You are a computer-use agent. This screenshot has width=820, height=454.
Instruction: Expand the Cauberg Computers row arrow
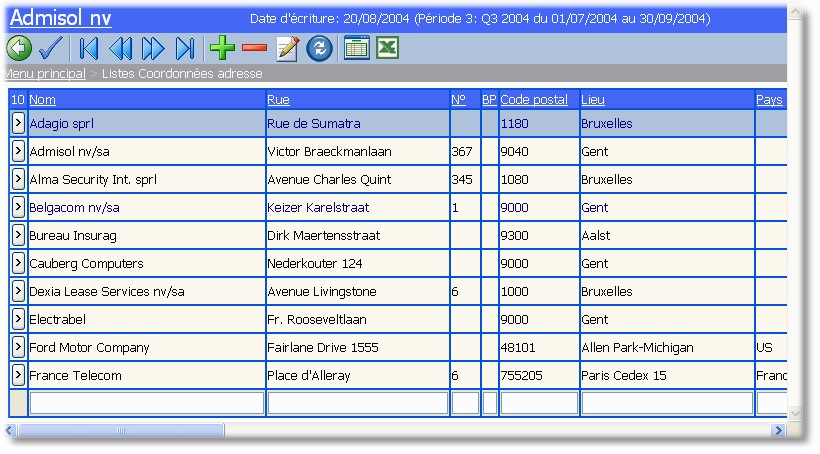tap(18, 263)
